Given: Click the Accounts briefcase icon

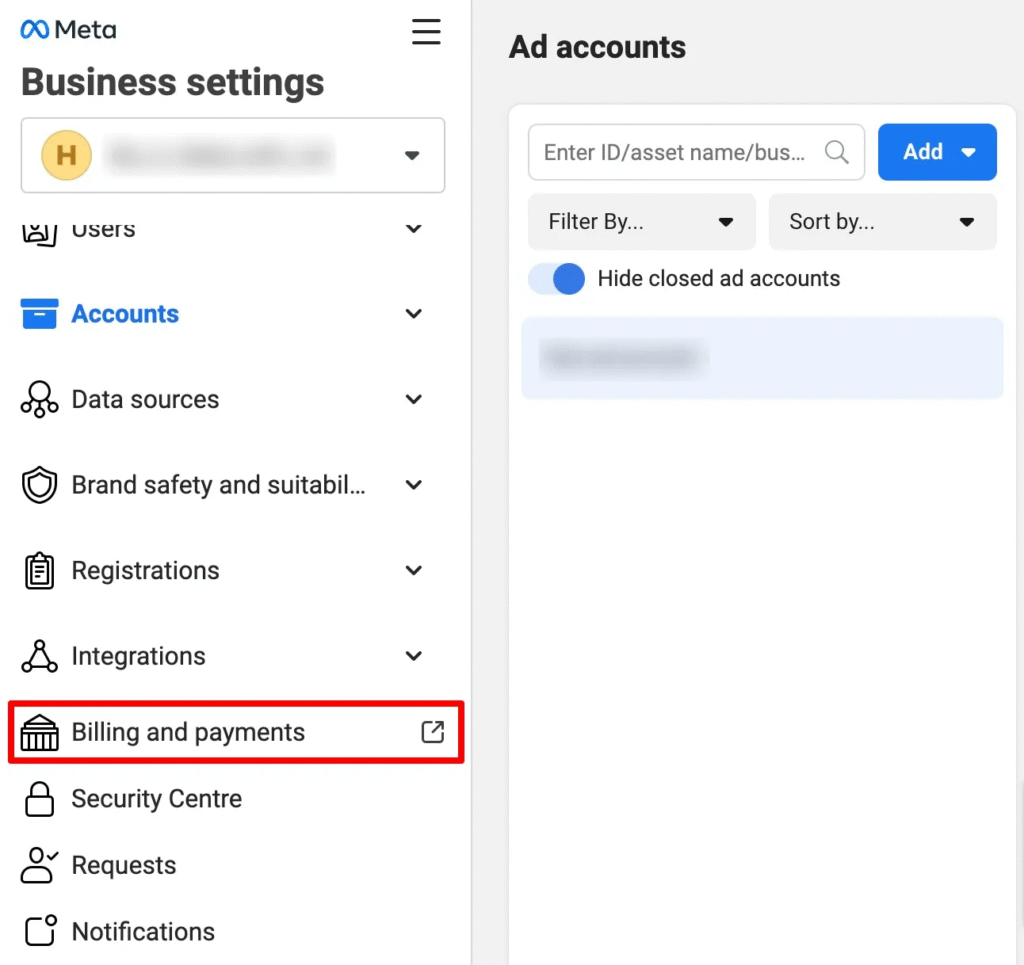Looking at the screenshot, I should (39, 313).
